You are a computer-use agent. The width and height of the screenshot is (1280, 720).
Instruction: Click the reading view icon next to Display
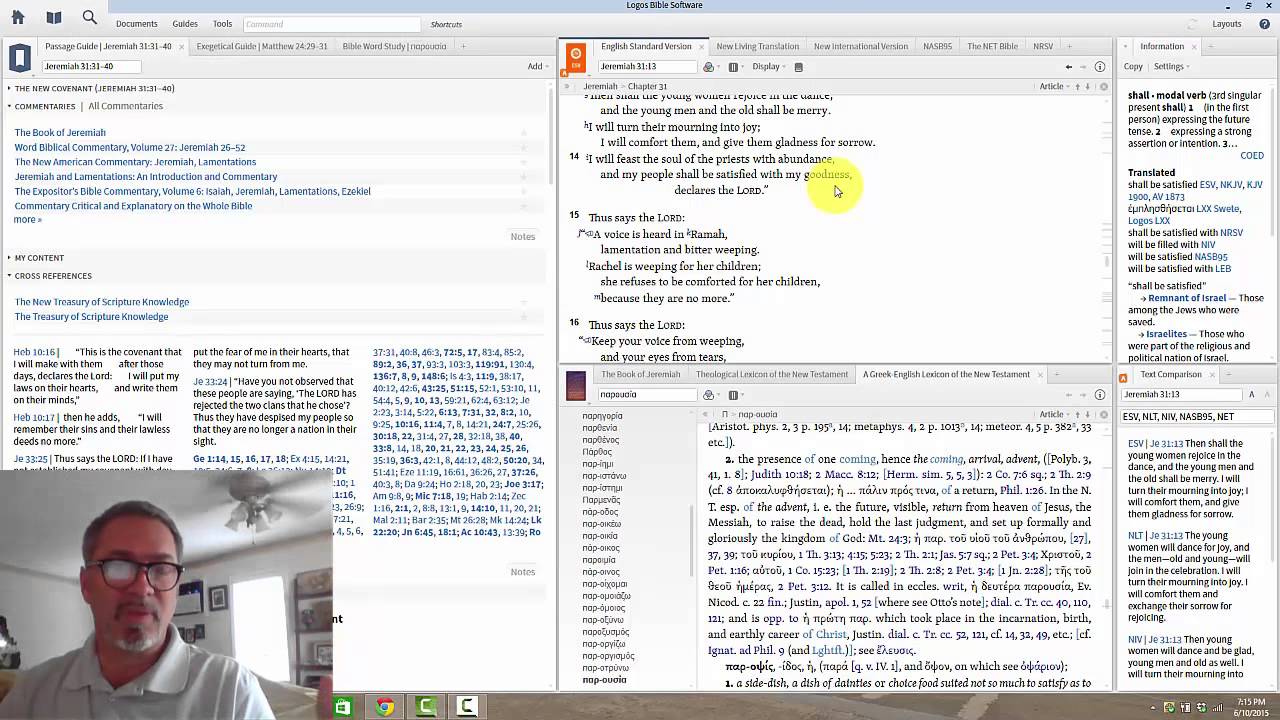click(798, 67)
